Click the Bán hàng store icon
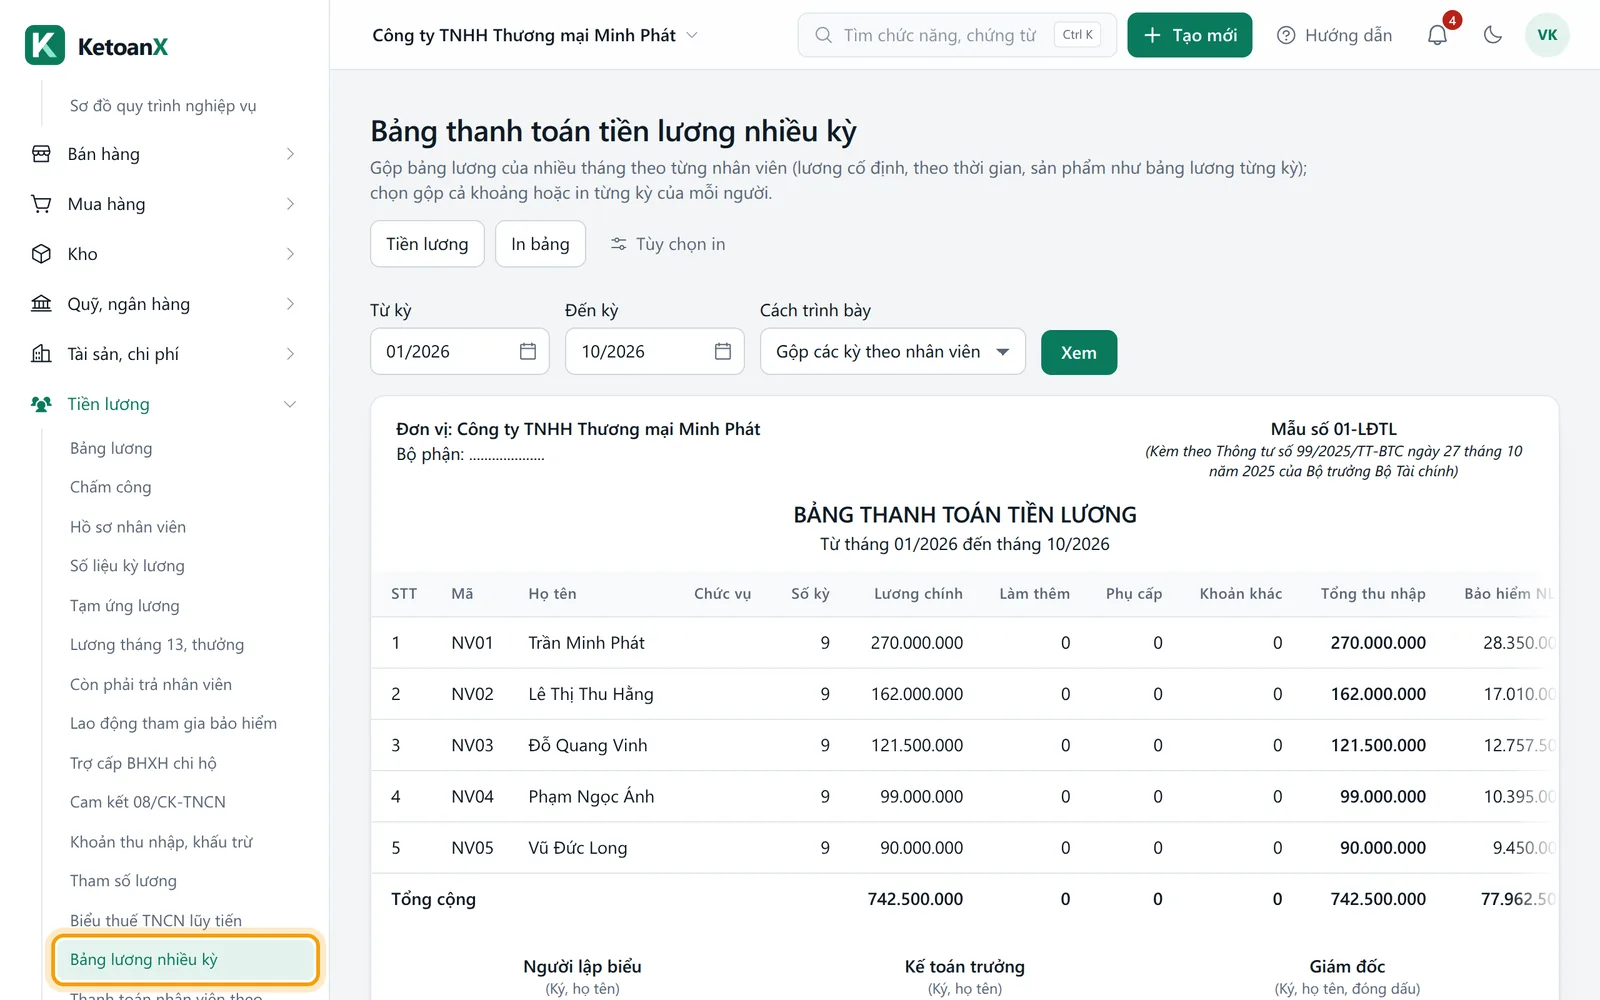This screenshot has width=1600, height=1000. pos(41,154)
